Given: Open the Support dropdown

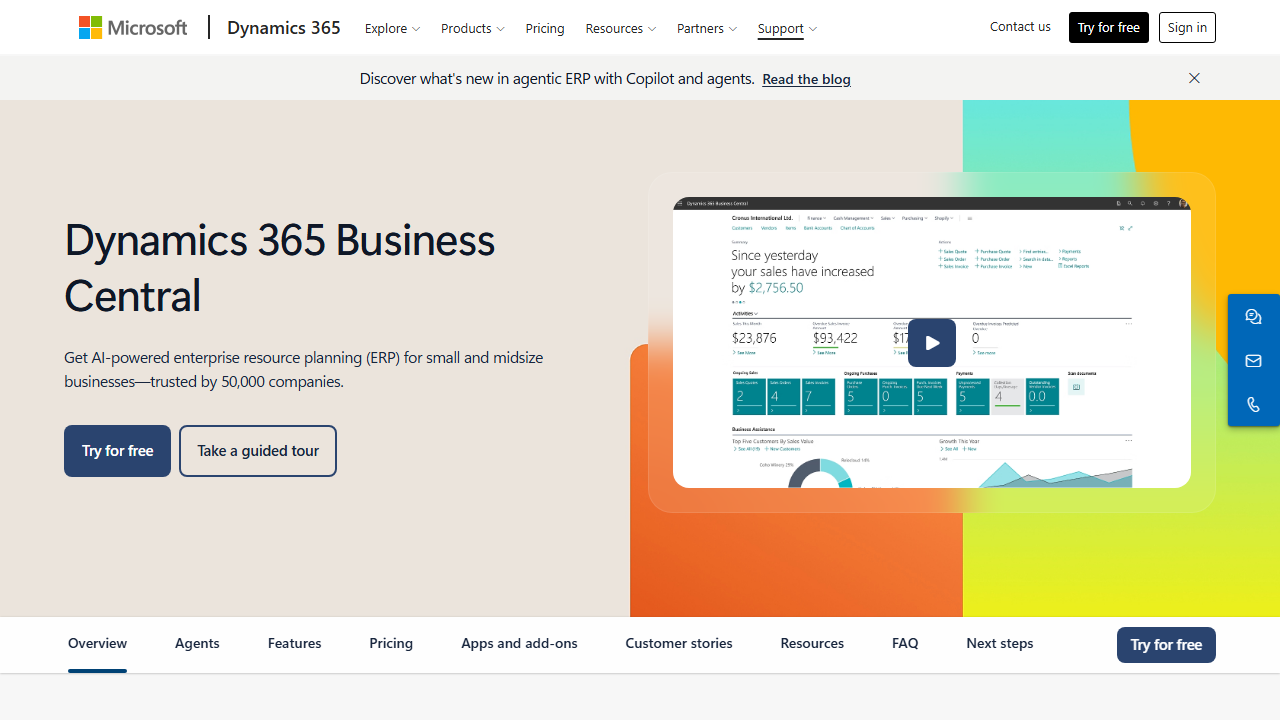Looking at the screenshot, I should click(x=787, y=28).
